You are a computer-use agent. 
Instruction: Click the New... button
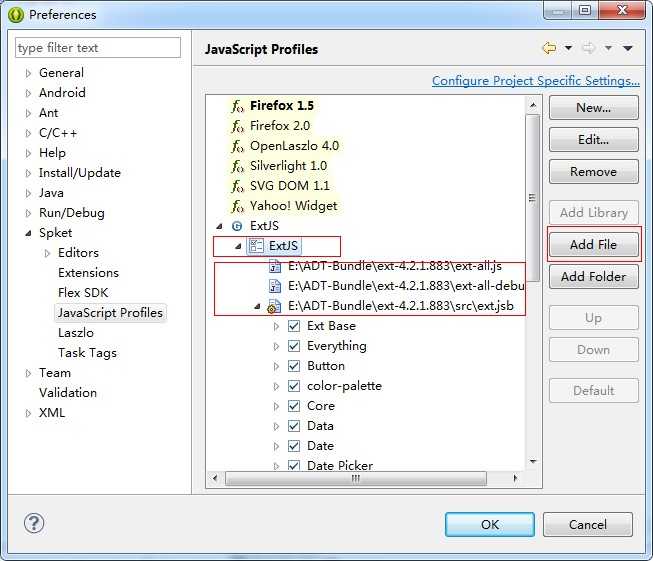coord(593,108)
